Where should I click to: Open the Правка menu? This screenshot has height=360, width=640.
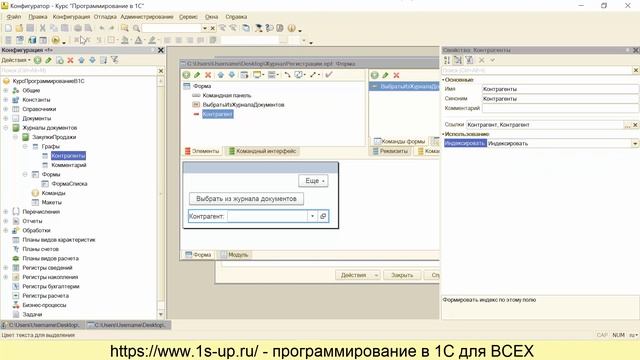click(38, 17)
